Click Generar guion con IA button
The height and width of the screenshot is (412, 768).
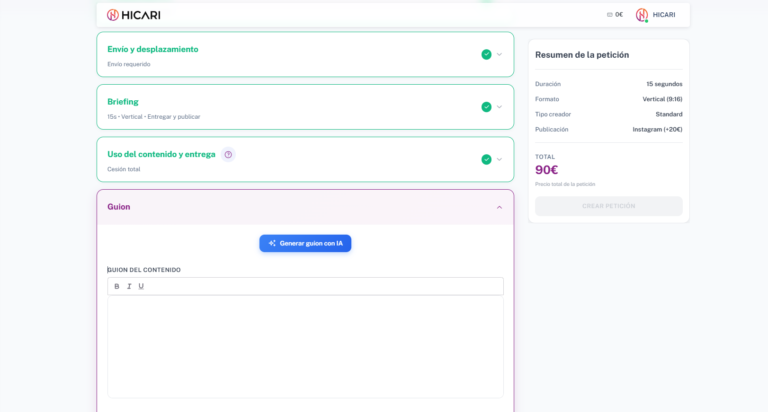coord(305,243)
